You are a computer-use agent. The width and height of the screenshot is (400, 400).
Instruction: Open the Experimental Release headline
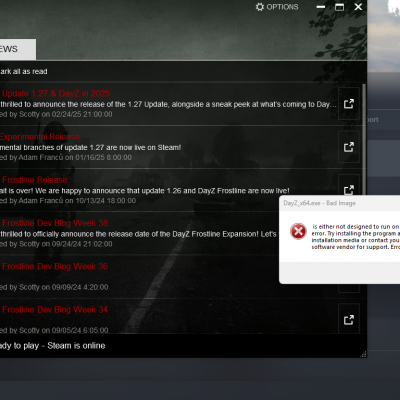click(40, 137)
